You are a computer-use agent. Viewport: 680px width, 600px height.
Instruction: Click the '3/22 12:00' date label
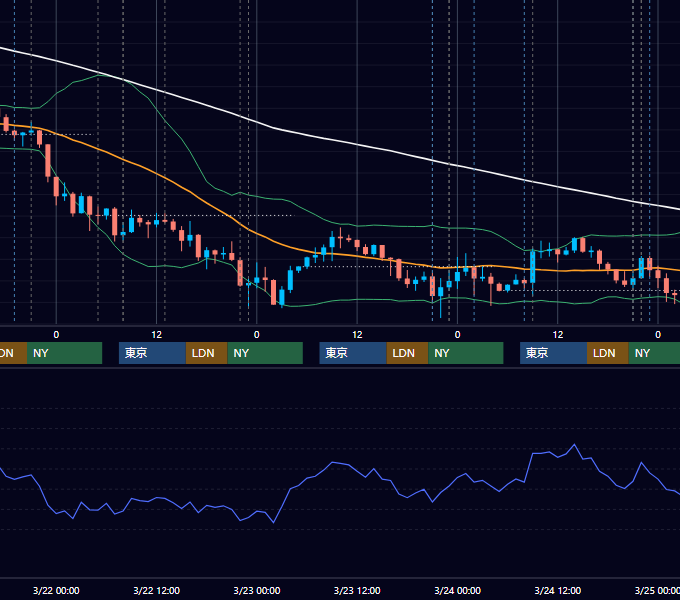(x=157, y=590)
